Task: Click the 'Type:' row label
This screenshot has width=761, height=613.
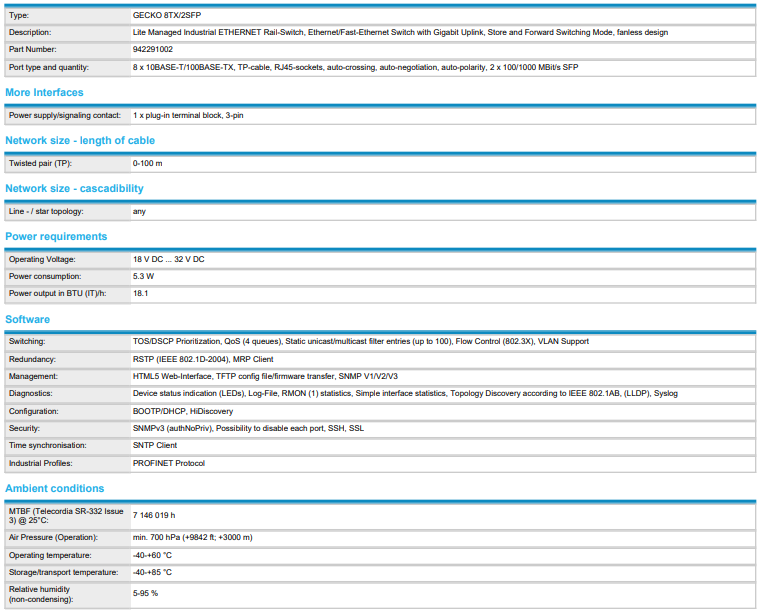Action: (18, 16)
